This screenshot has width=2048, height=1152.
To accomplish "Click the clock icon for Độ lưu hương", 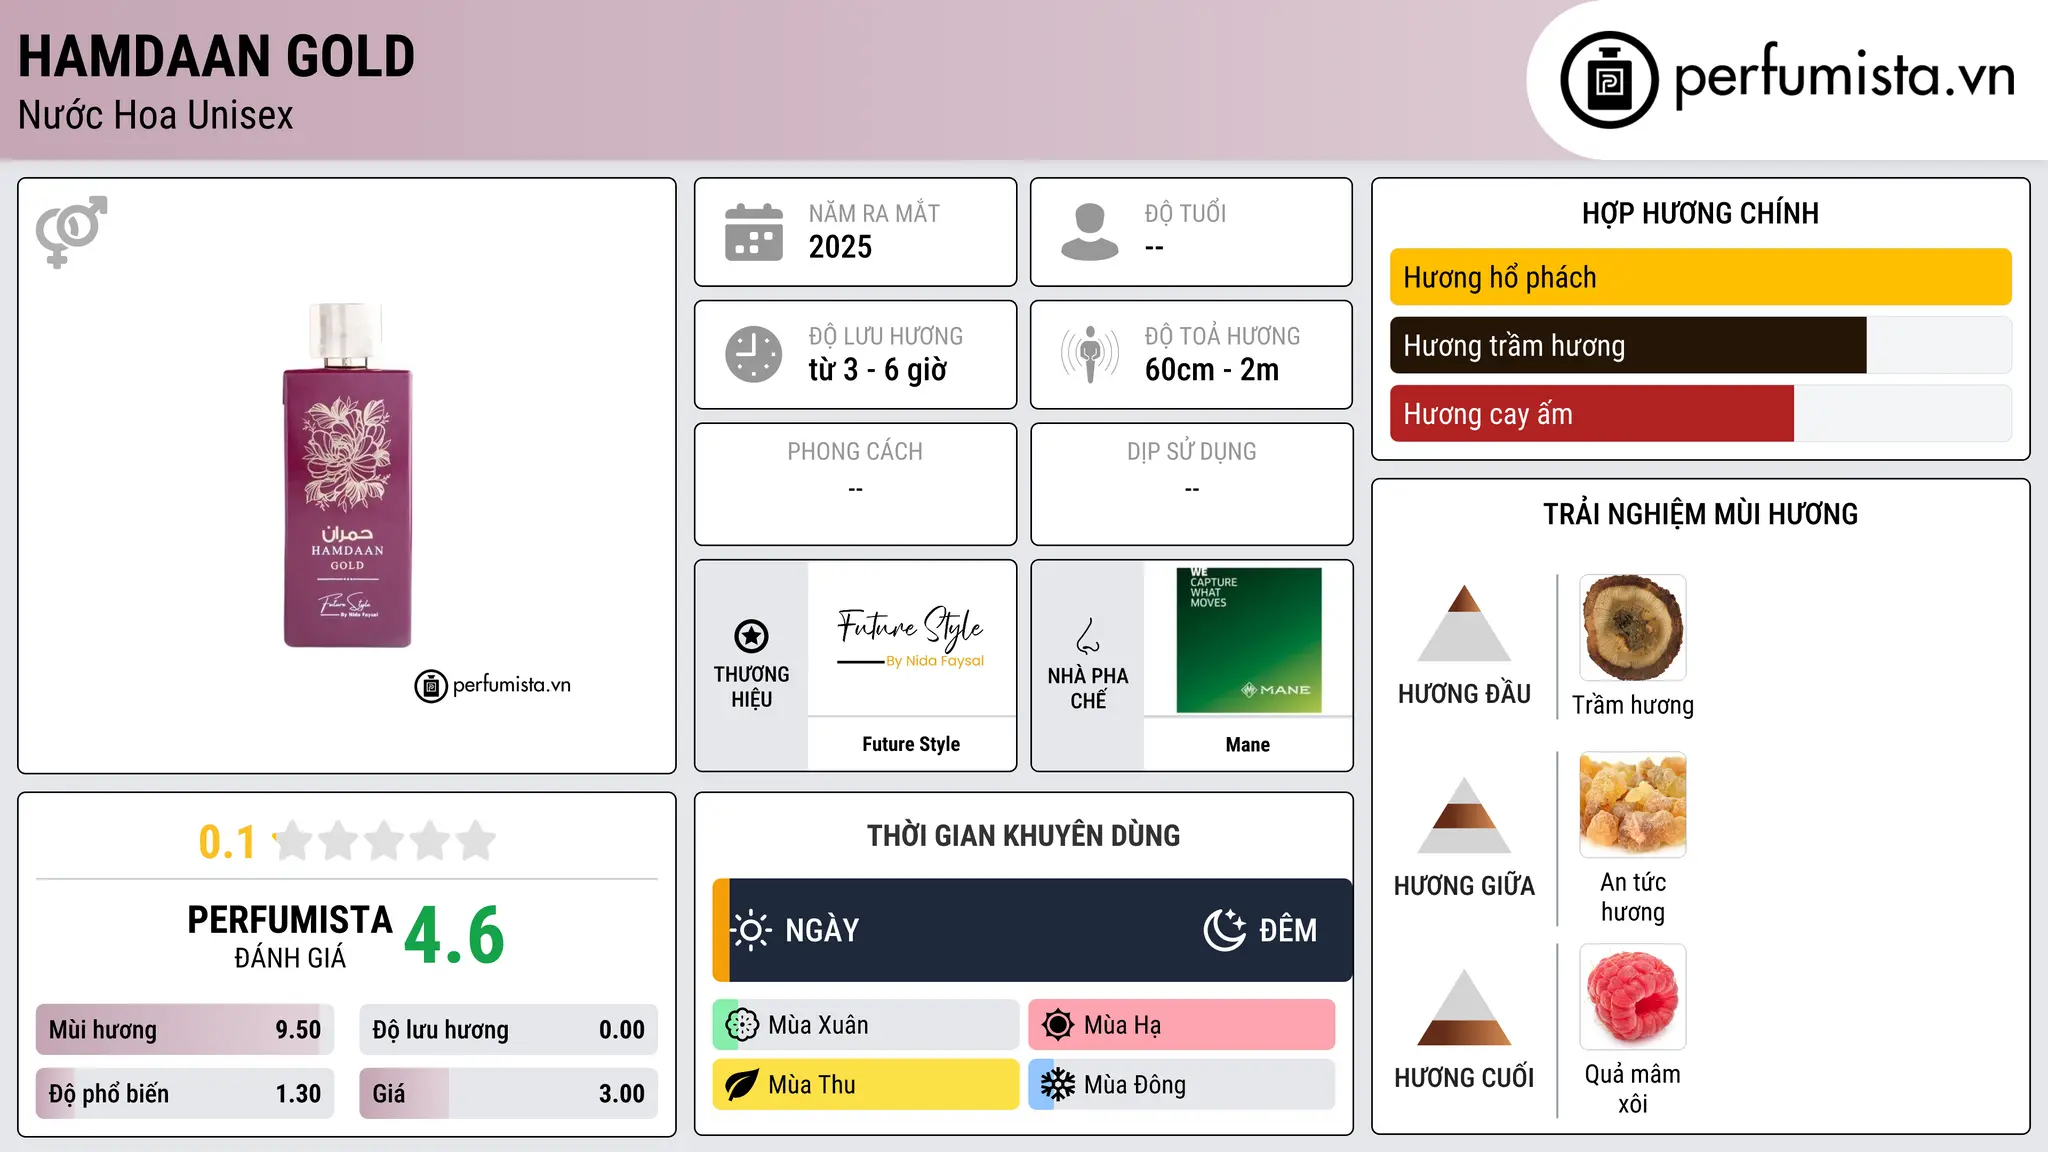I will click(754, 354).
